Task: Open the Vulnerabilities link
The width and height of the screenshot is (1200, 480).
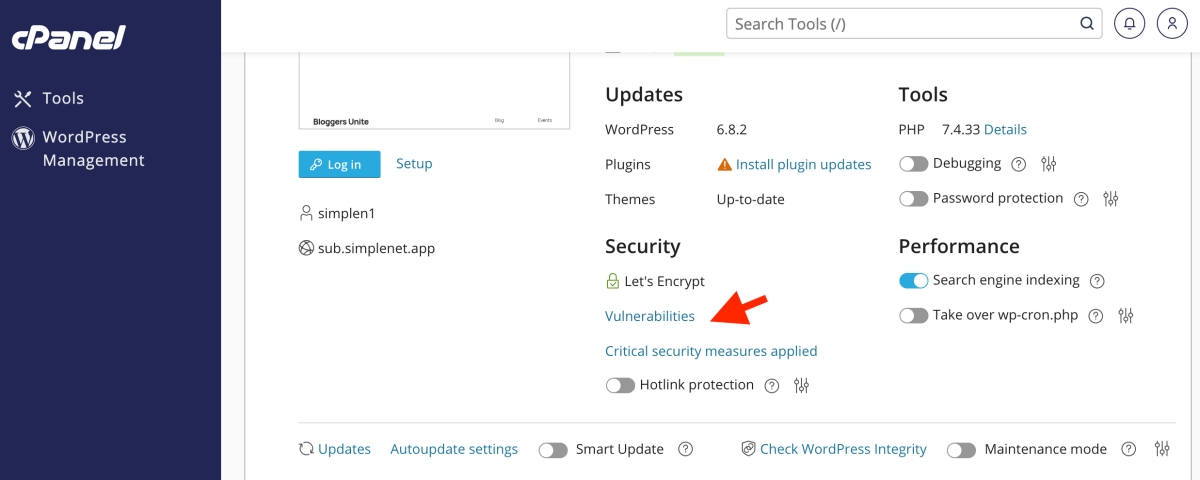Action: point(650,316)
